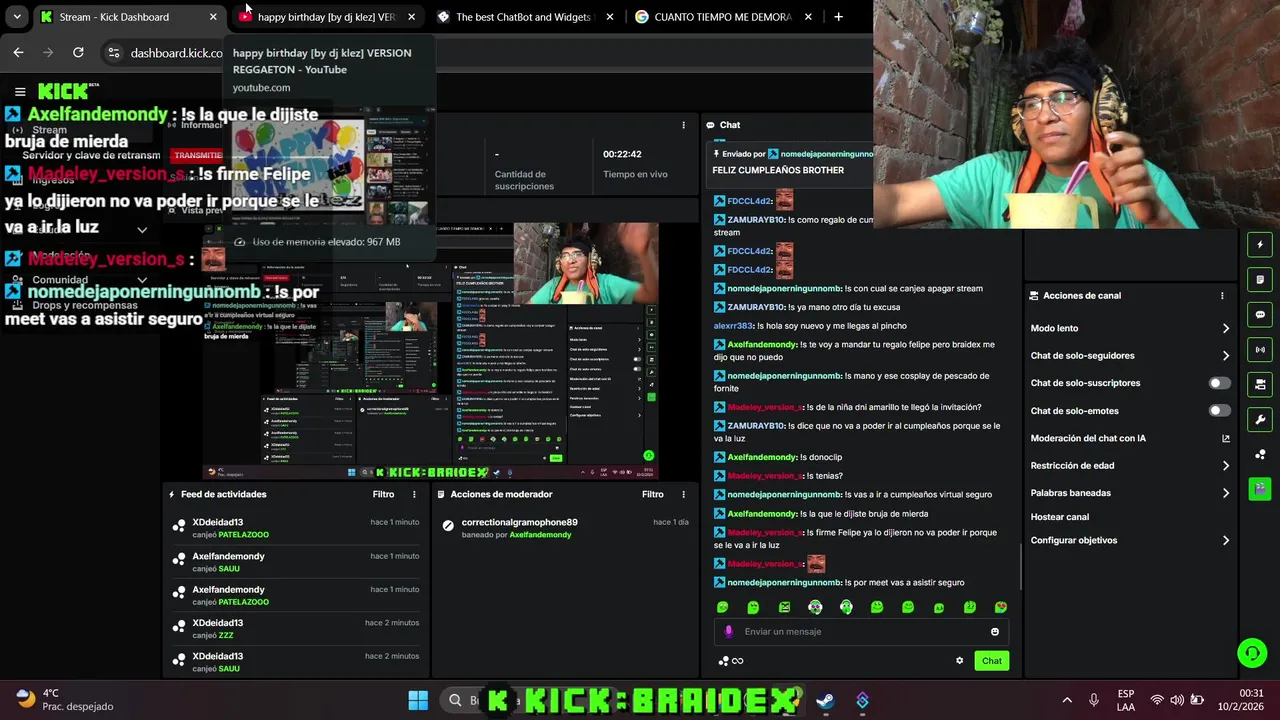Image resolution: width=1280 pixels, height=720 pixels.
Task: Expand Configurar objetivos options
Action: (1226, 541)
